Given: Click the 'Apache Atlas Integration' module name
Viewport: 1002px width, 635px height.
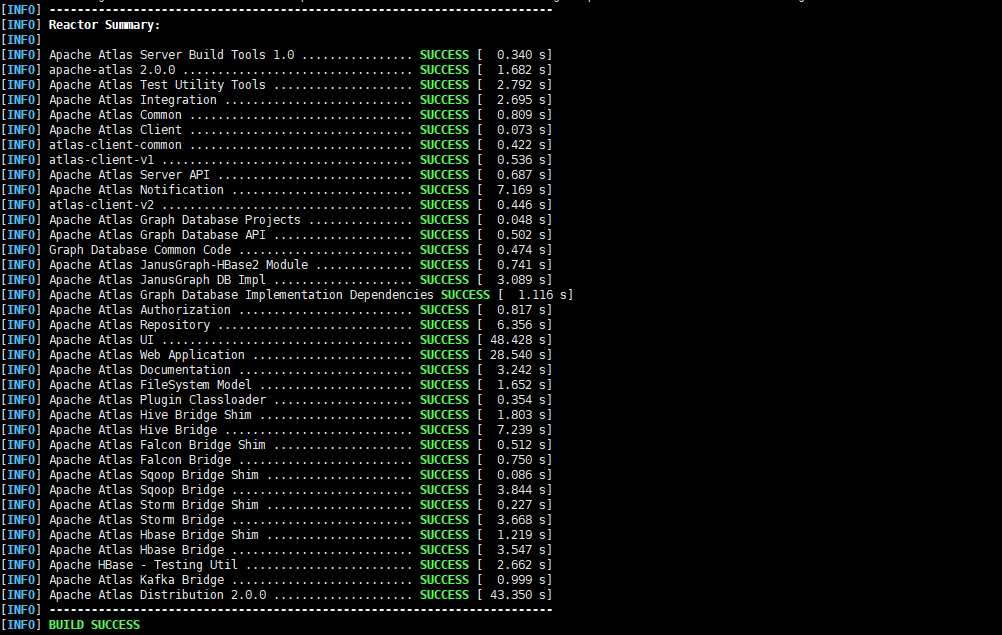Looking at the screenshot, I should pos(133,100).
